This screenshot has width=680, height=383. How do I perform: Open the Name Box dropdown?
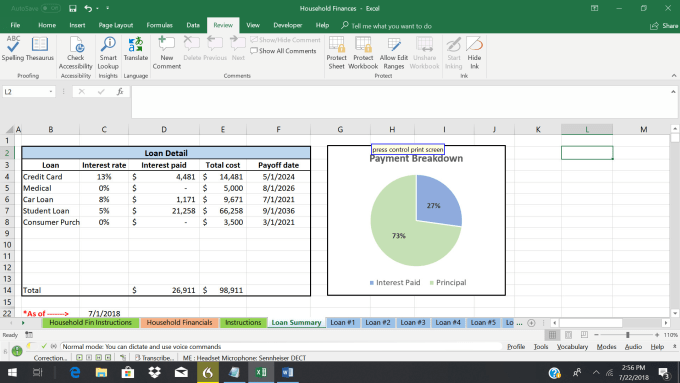pyautogui.click(x=51, y=92)
